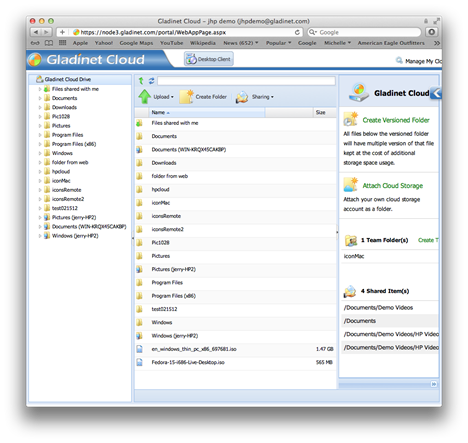Select Gladinet Cloud Drive tree root
This screenshot has width=468, height=443.
tap(68, 79)
